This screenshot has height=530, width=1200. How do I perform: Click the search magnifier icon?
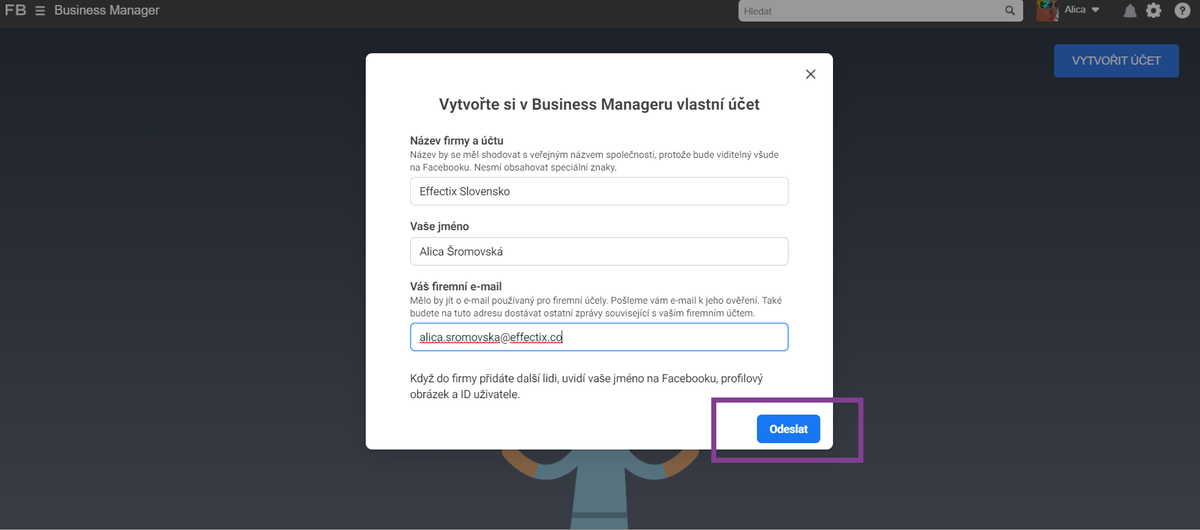click(1010, 11)
